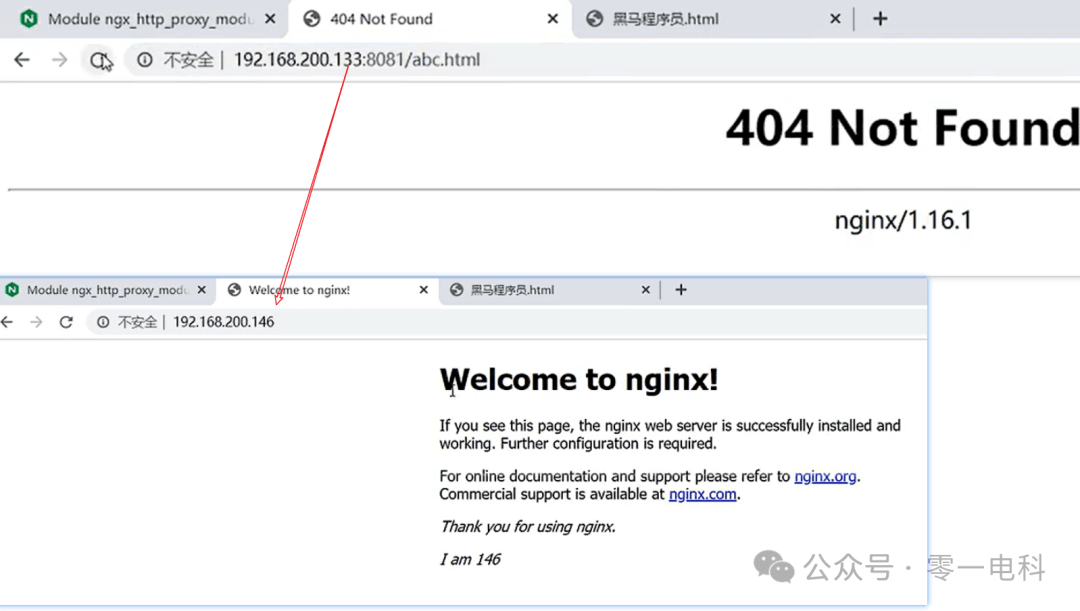Open site info icon beside 192.168.200.146 address

pos(103,322)
